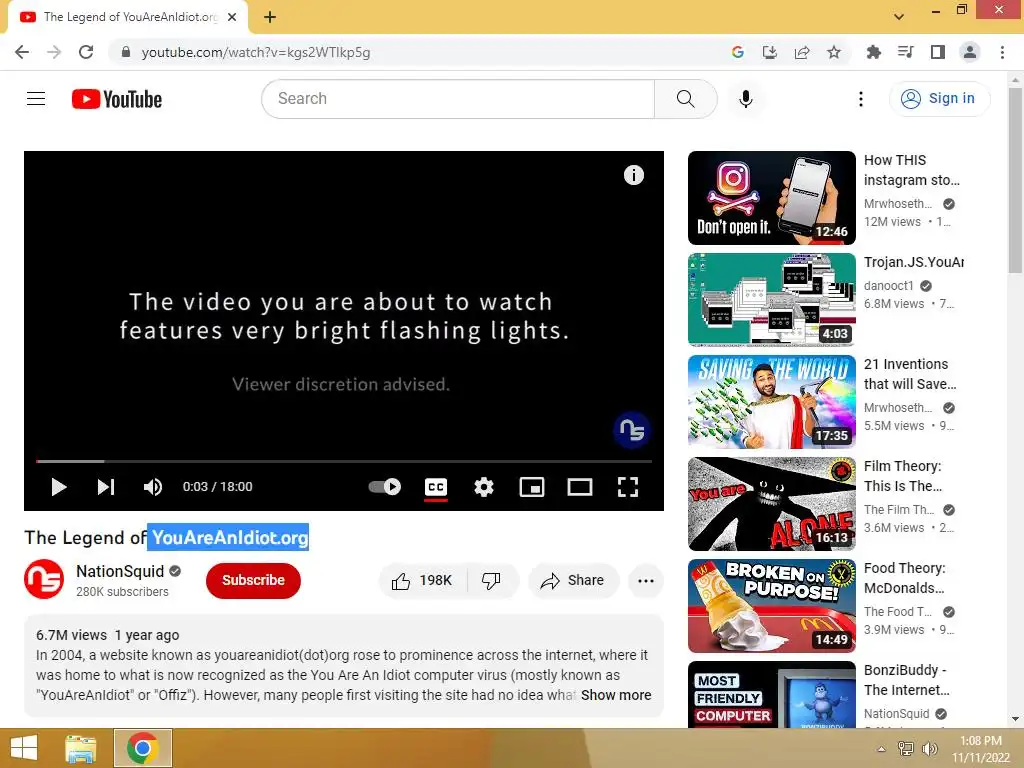Image resolution: width=1024 pixels, height=768 pixels.
Task: Open network tray icon
Action: click(905, 748)
